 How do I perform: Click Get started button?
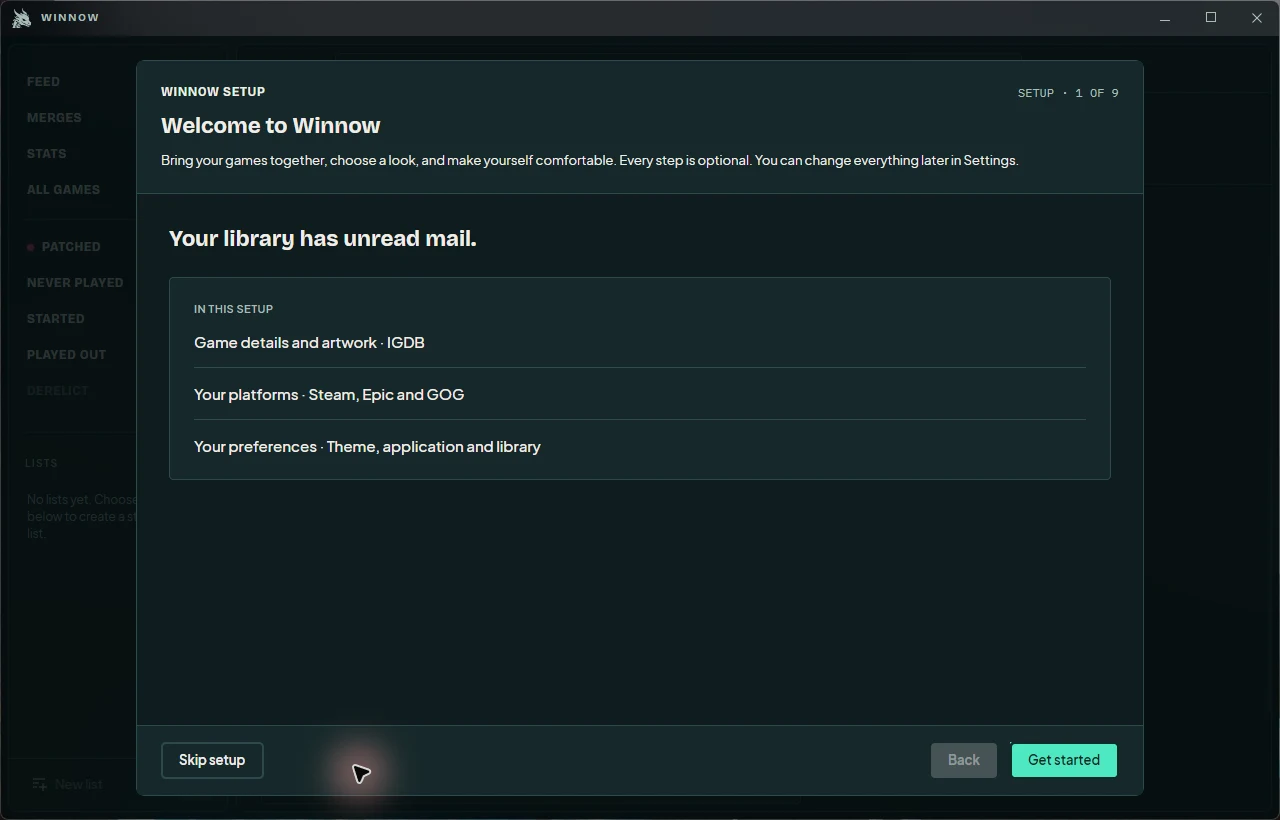1064,760
